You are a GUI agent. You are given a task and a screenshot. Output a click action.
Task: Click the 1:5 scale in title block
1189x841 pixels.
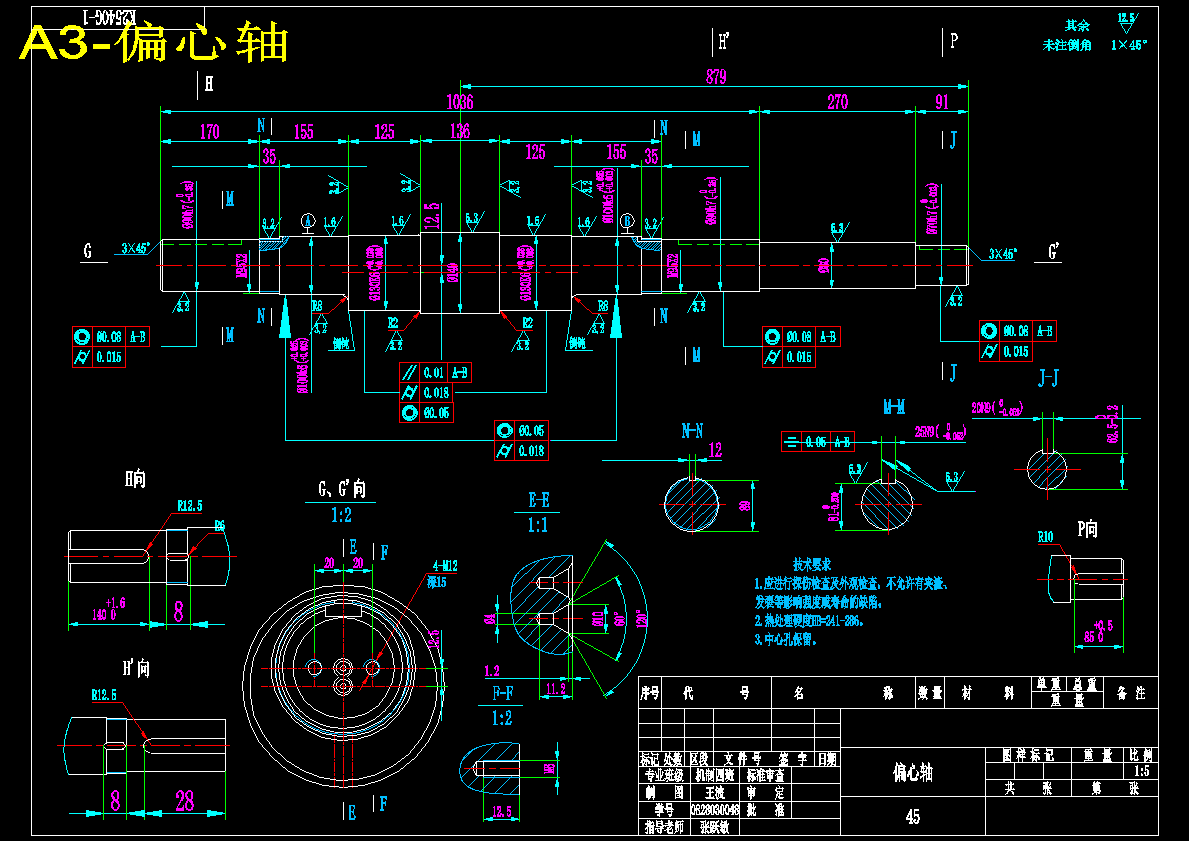coord(1140,772)
